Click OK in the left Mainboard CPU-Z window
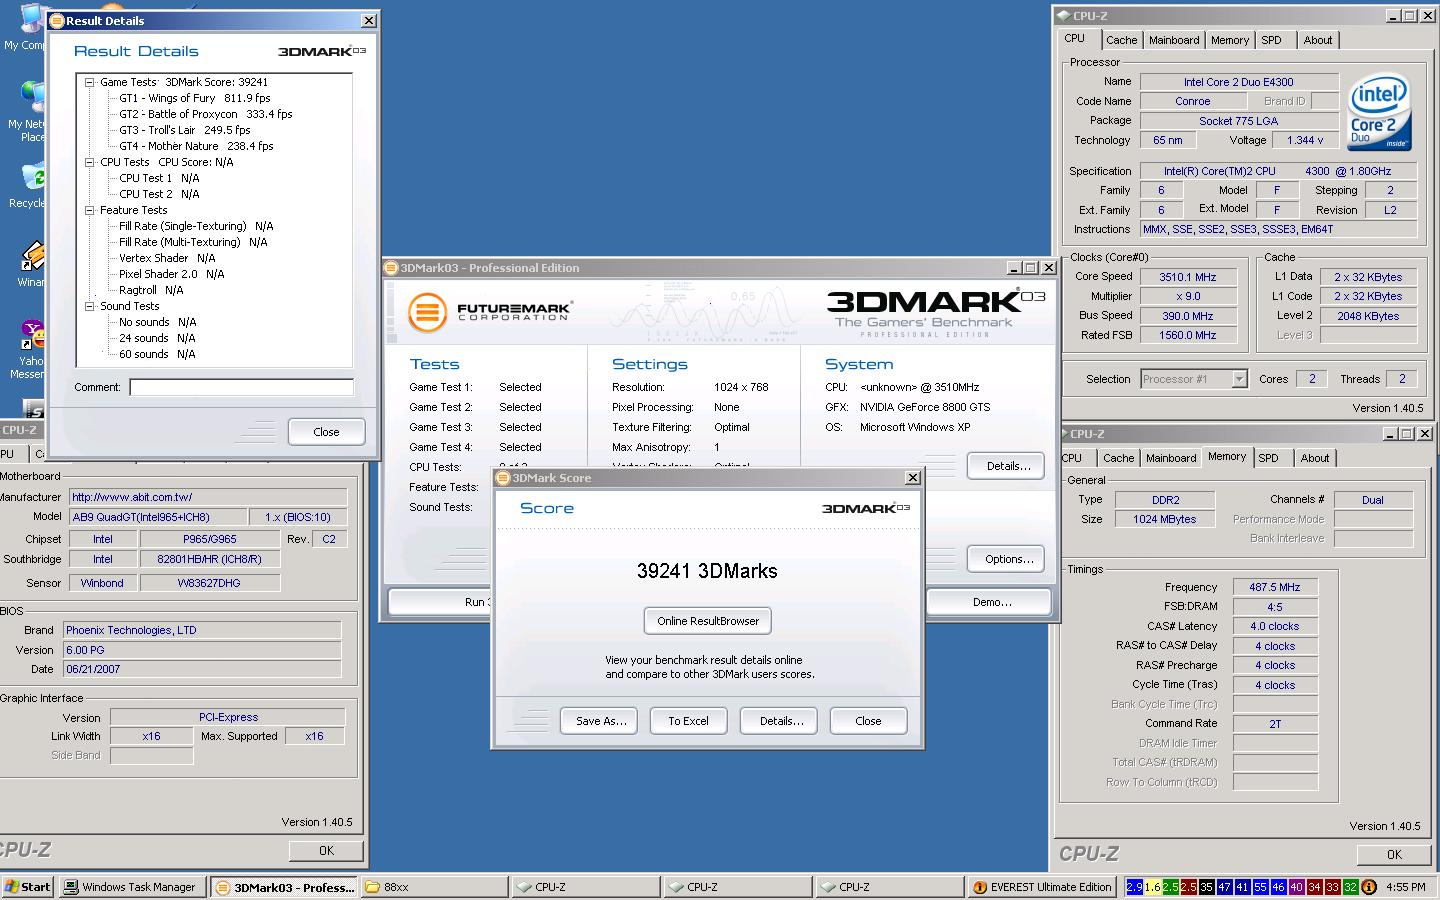This screenshot has height=900, width=1440. 326,850
